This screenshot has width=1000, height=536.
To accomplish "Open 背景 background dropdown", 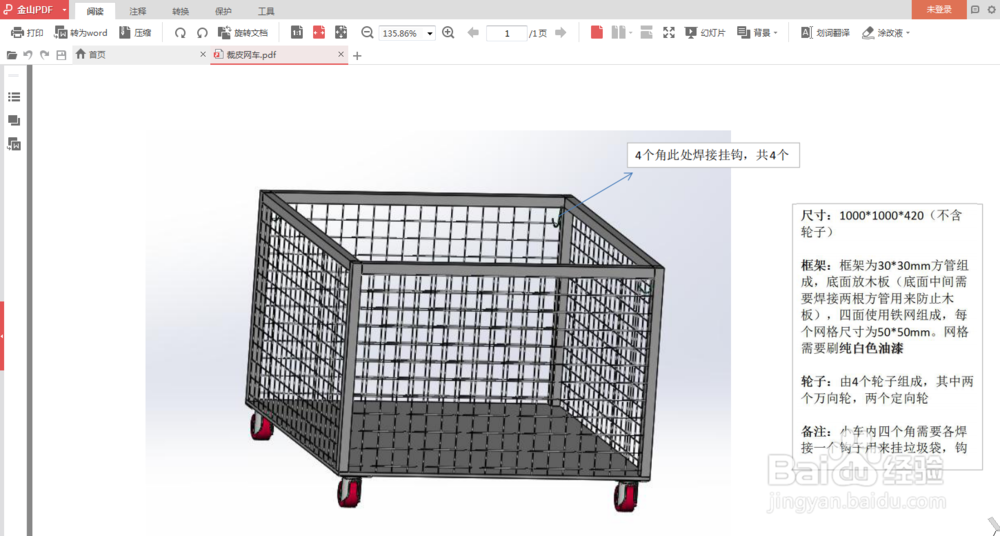I will (x=758, y=33).
